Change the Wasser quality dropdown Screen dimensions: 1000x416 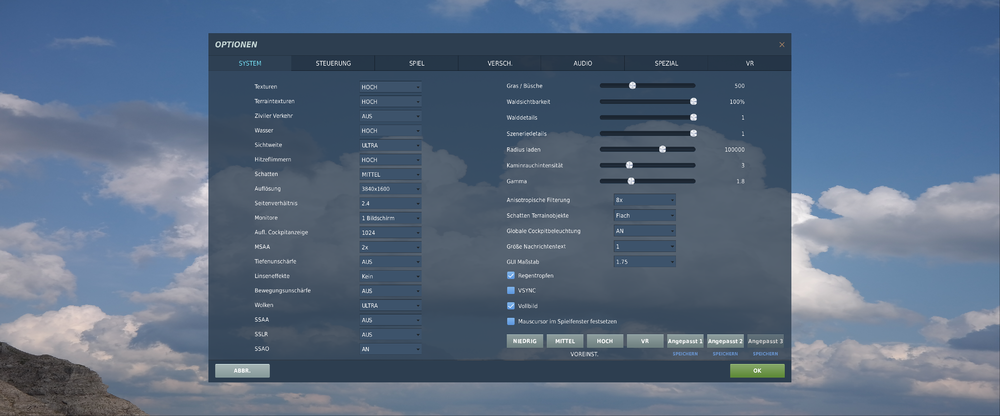pyautogui.click(x=390, y=131)
